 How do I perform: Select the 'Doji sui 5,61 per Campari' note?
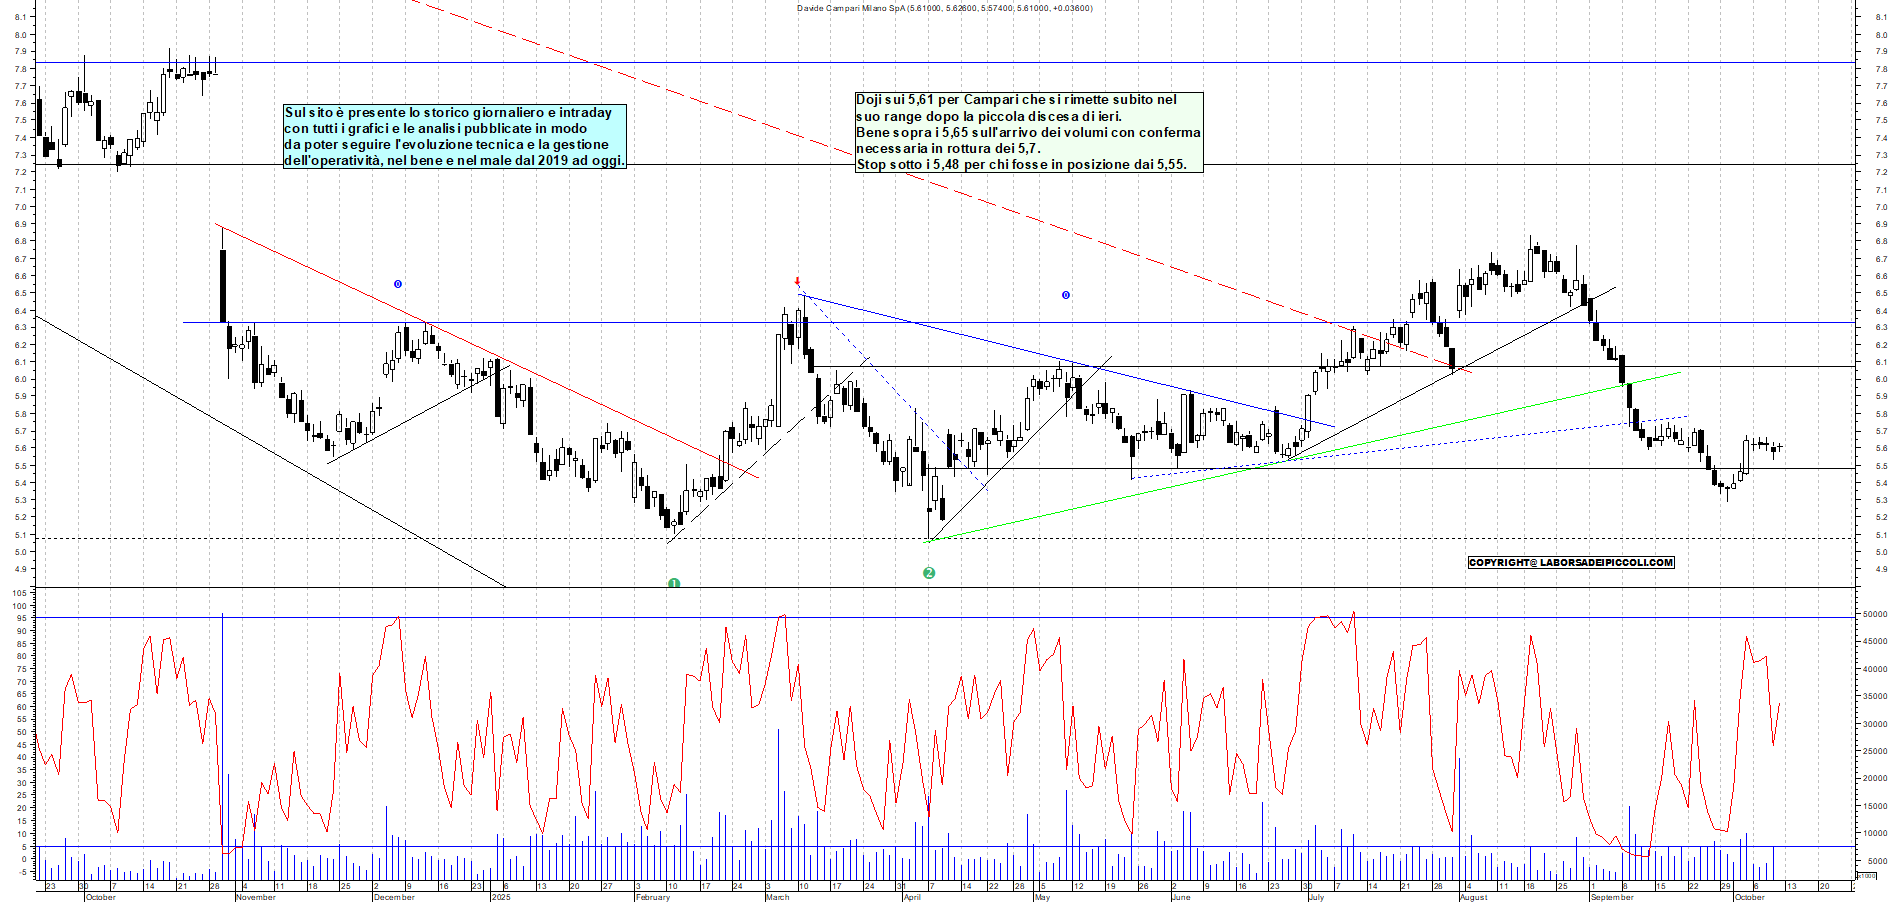click(1028, 132)
